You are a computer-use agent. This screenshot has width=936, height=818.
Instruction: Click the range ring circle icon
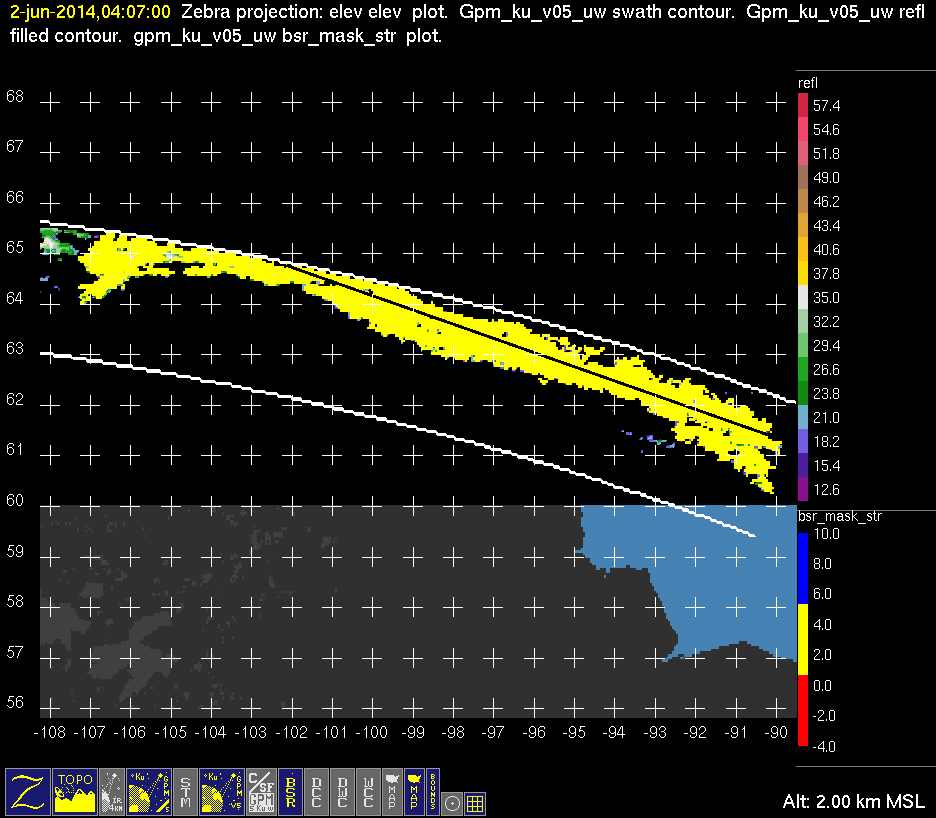pyautogui.click(x=452, y=804)
